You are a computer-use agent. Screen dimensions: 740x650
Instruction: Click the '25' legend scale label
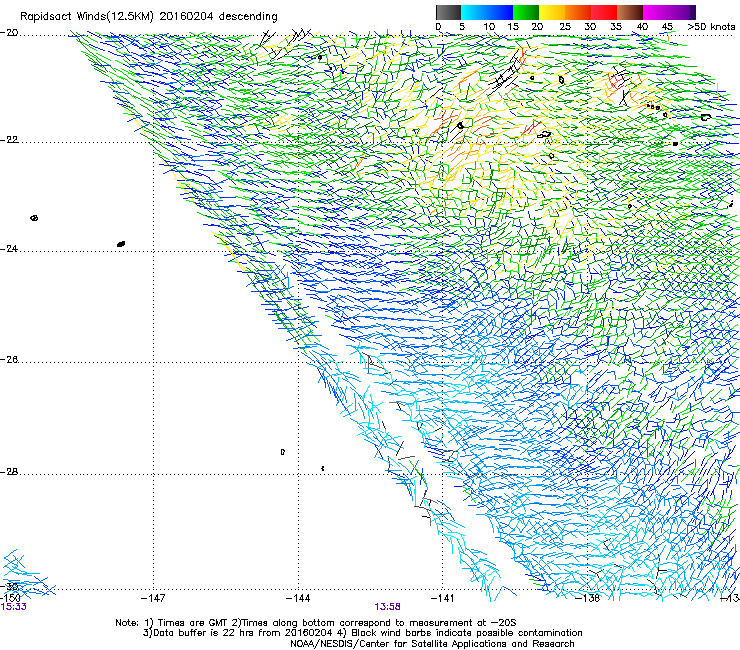(x=564, y=27)
